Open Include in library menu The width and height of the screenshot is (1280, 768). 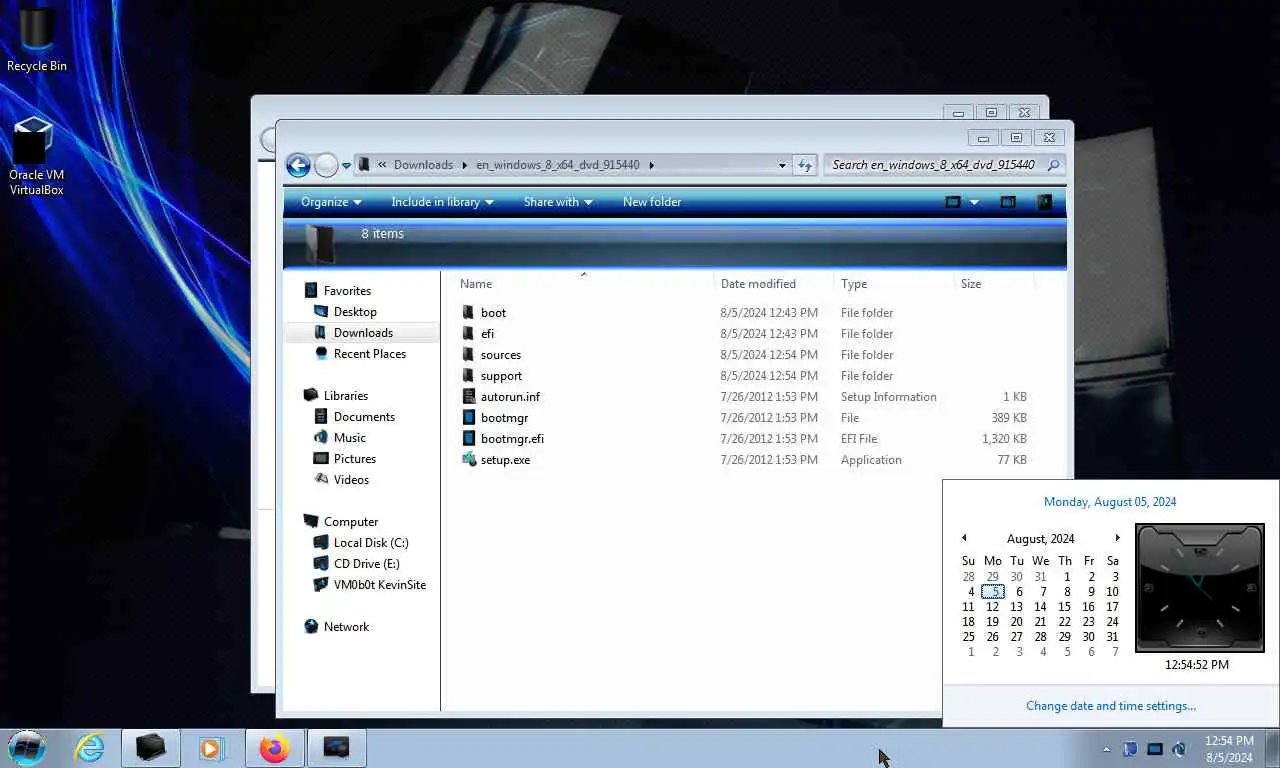(442, 202)
